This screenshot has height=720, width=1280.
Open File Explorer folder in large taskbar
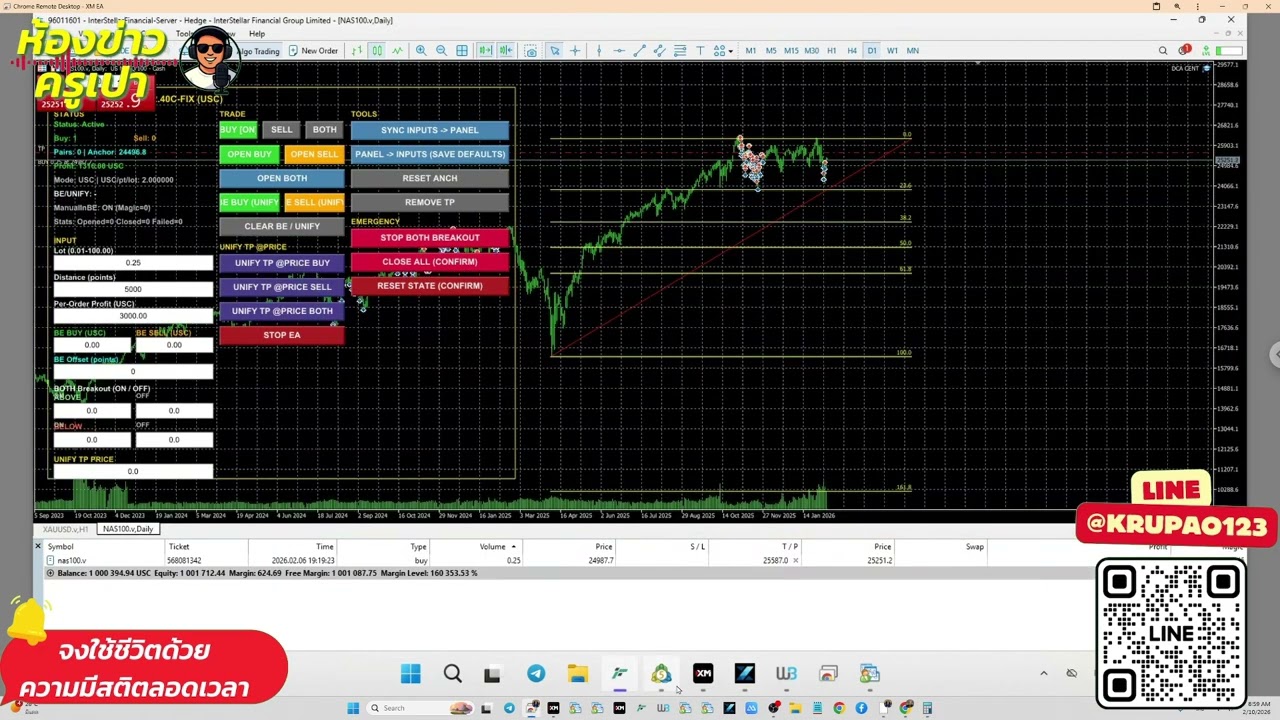pos(578,674)
